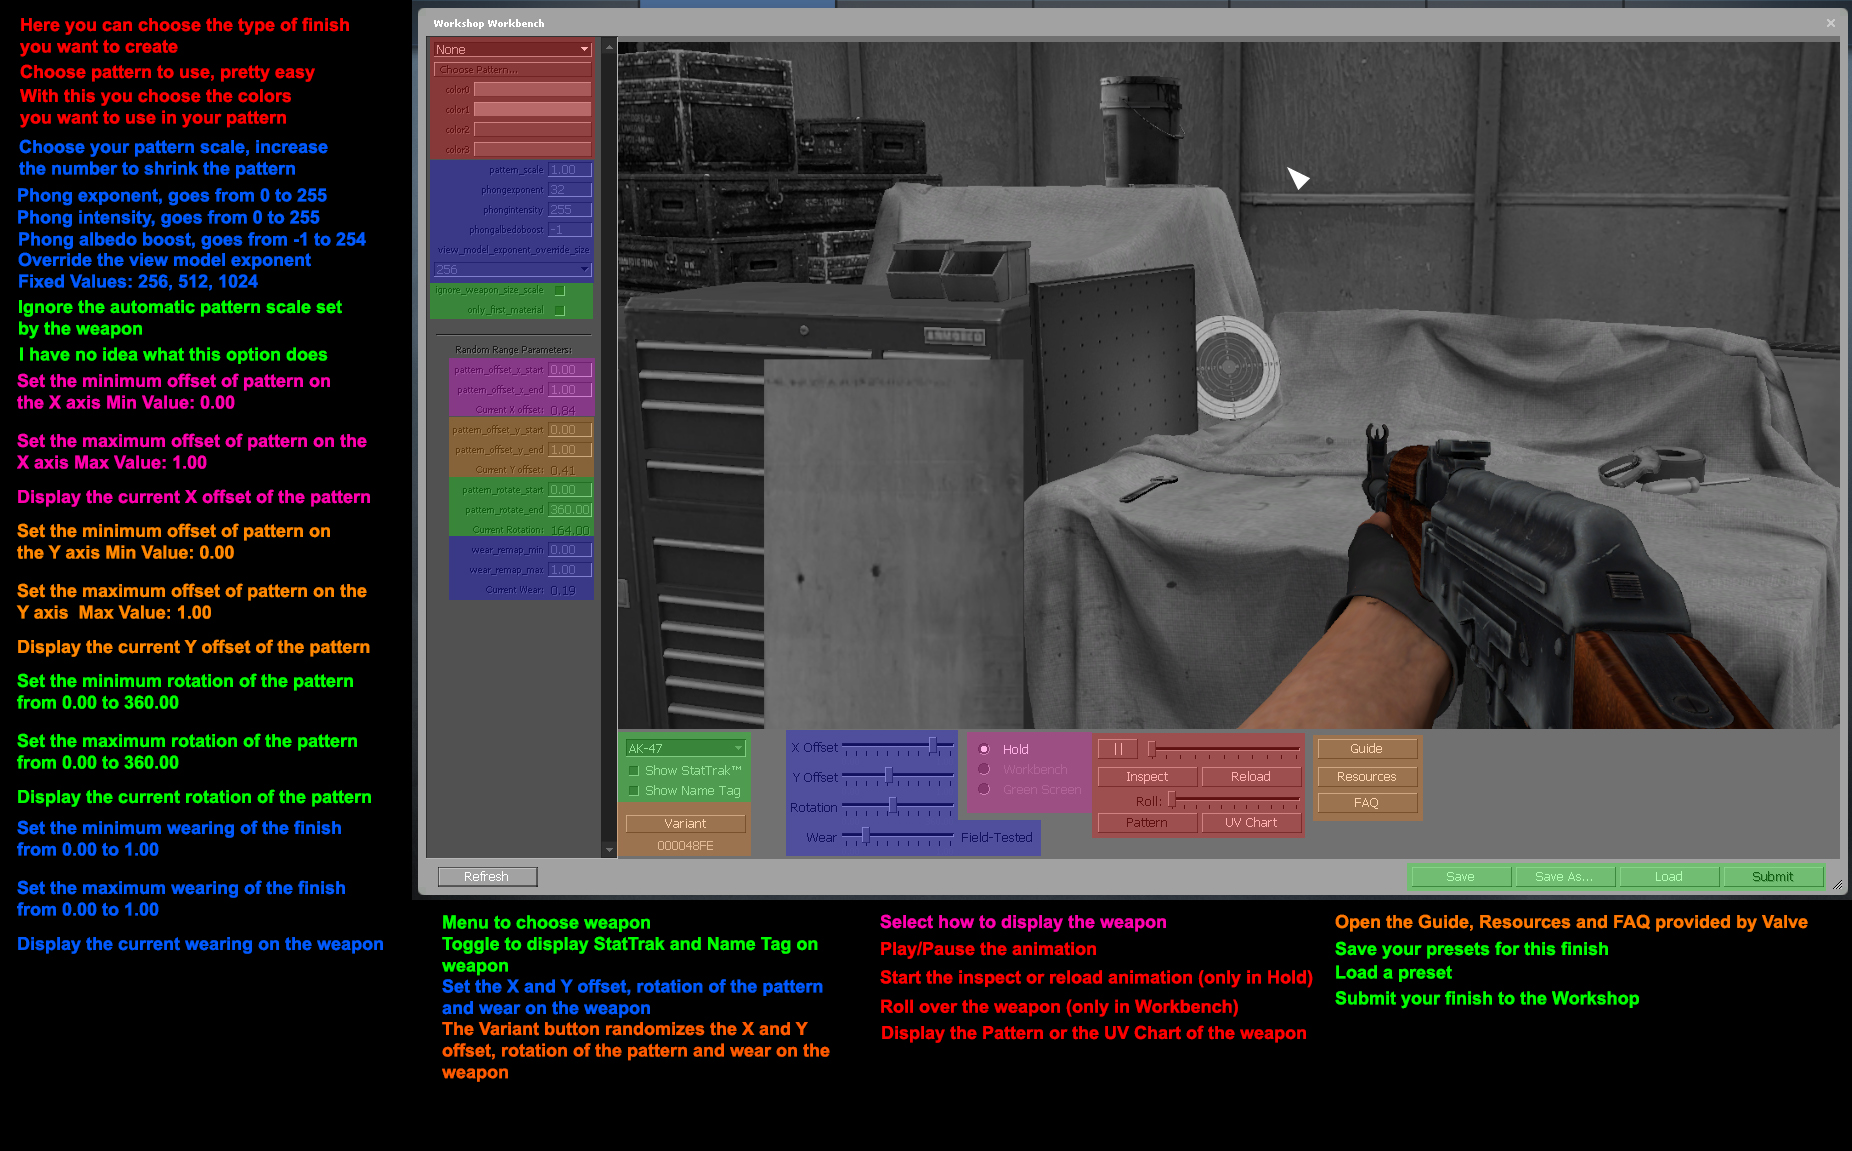This screenshot has width=1852, height=1151.
Task: Select the Workbench display mode
Action: click(x=984, y=769)
